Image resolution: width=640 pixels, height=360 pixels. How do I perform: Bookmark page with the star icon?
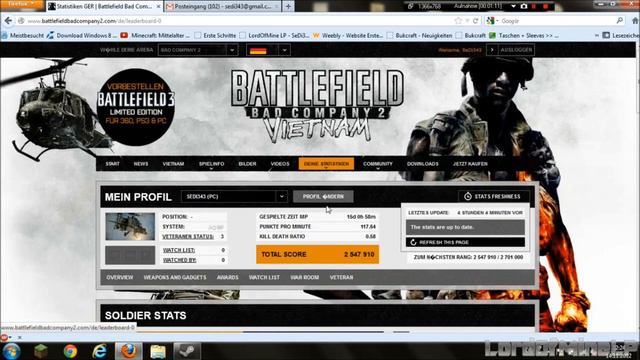click(x=458, y=21)
